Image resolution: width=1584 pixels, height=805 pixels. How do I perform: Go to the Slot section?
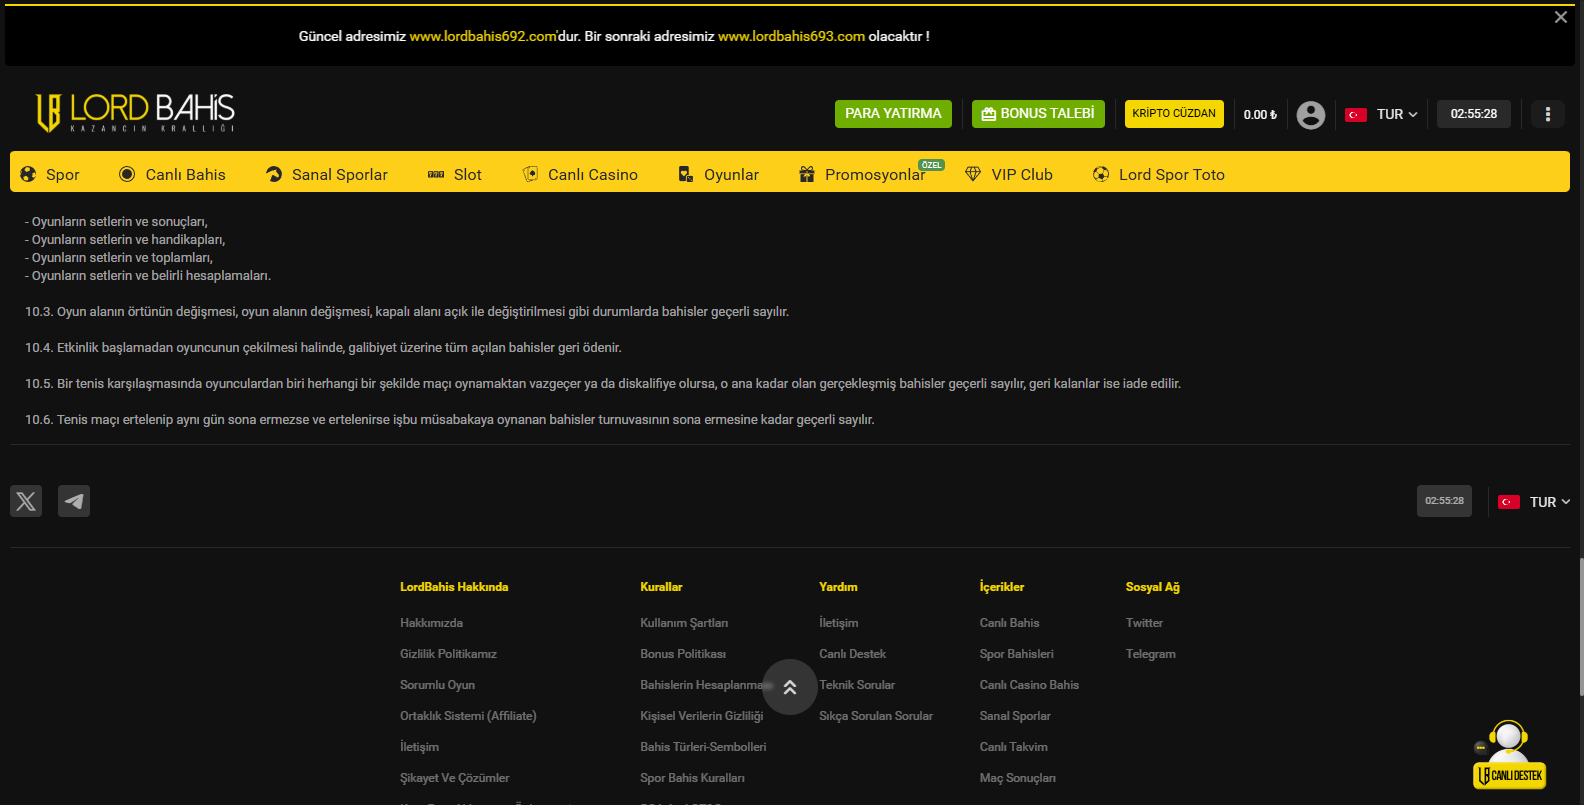click(454, 174)
